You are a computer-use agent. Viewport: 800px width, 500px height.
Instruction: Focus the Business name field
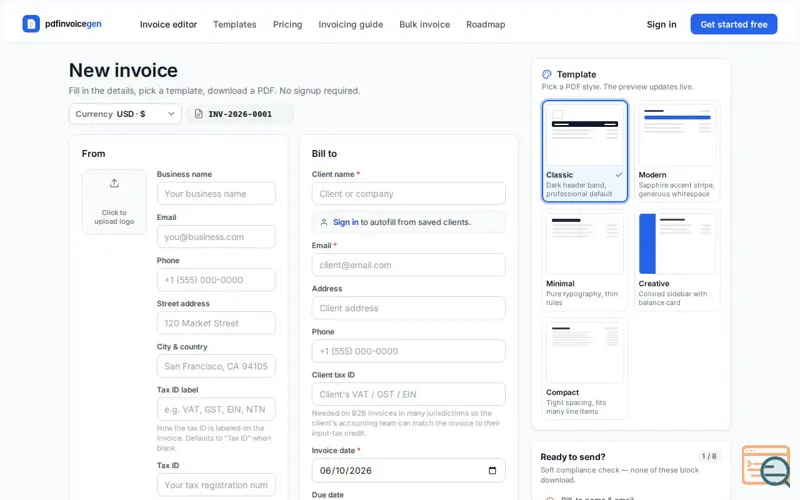click(216, 194)
